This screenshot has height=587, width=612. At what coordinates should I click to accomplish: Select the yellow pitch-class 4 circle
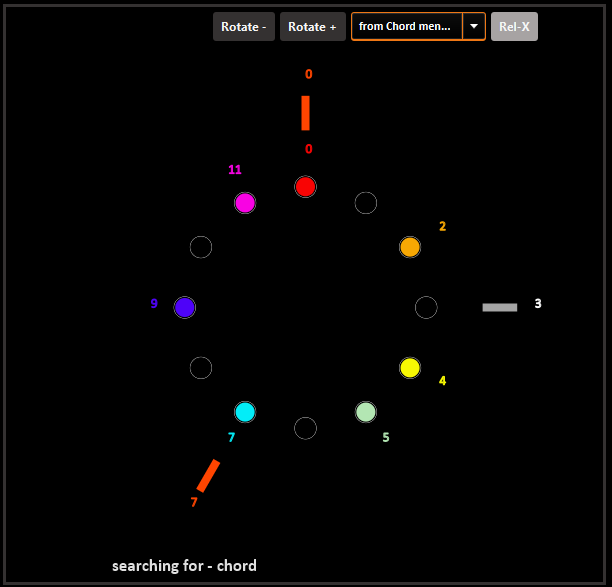click(x=410, y=368)
